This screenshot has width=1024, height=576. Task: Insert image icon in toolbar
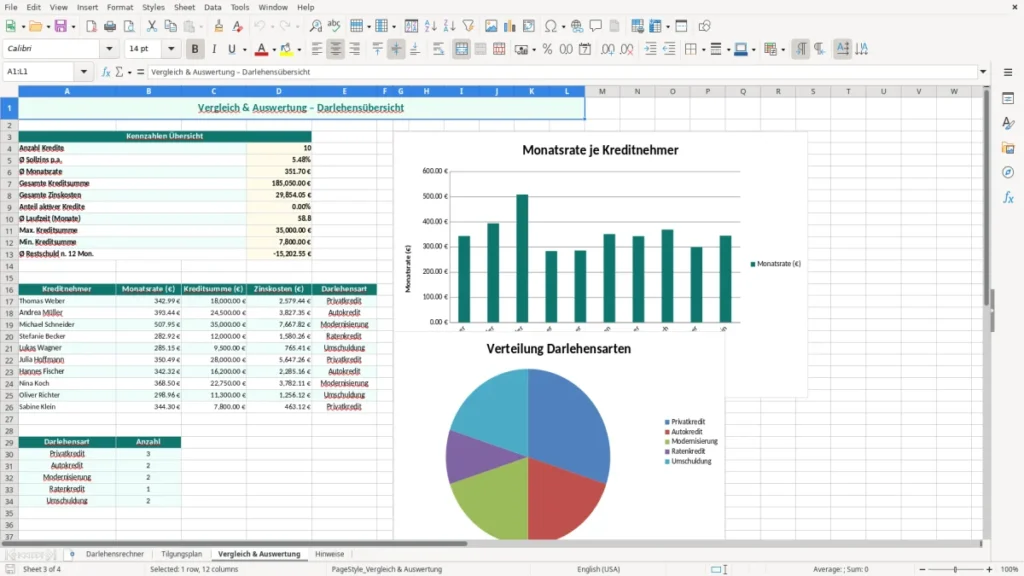[491, 26]
